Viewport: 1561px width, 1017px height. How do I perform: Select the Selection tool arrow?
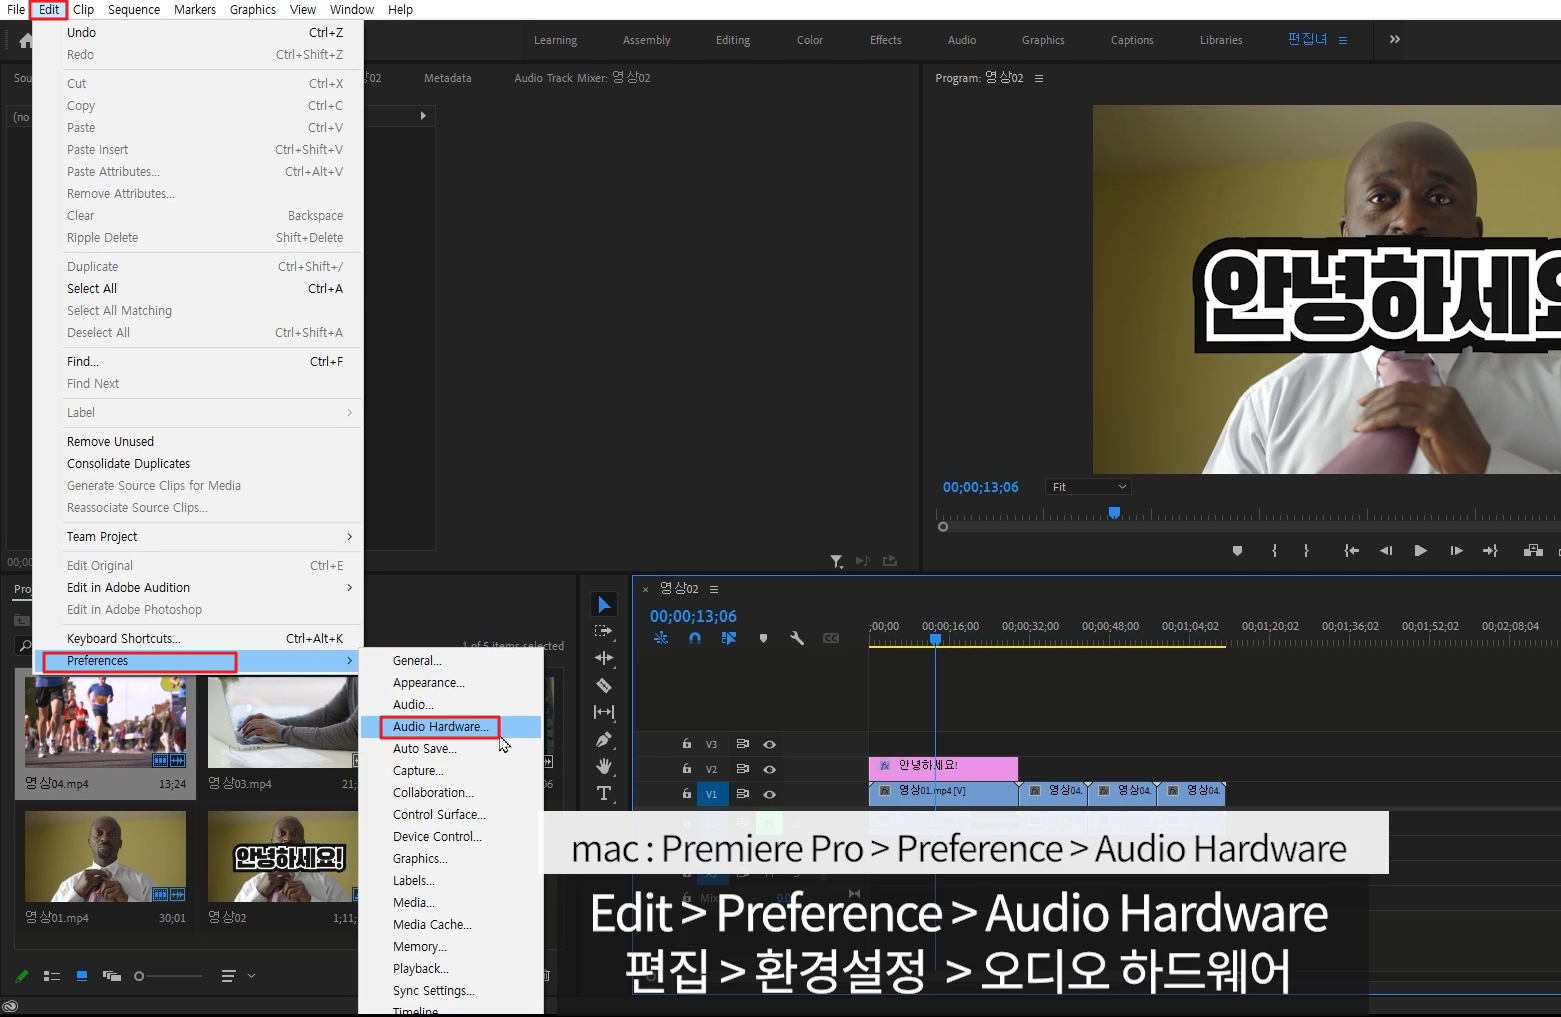pos(604,605)
